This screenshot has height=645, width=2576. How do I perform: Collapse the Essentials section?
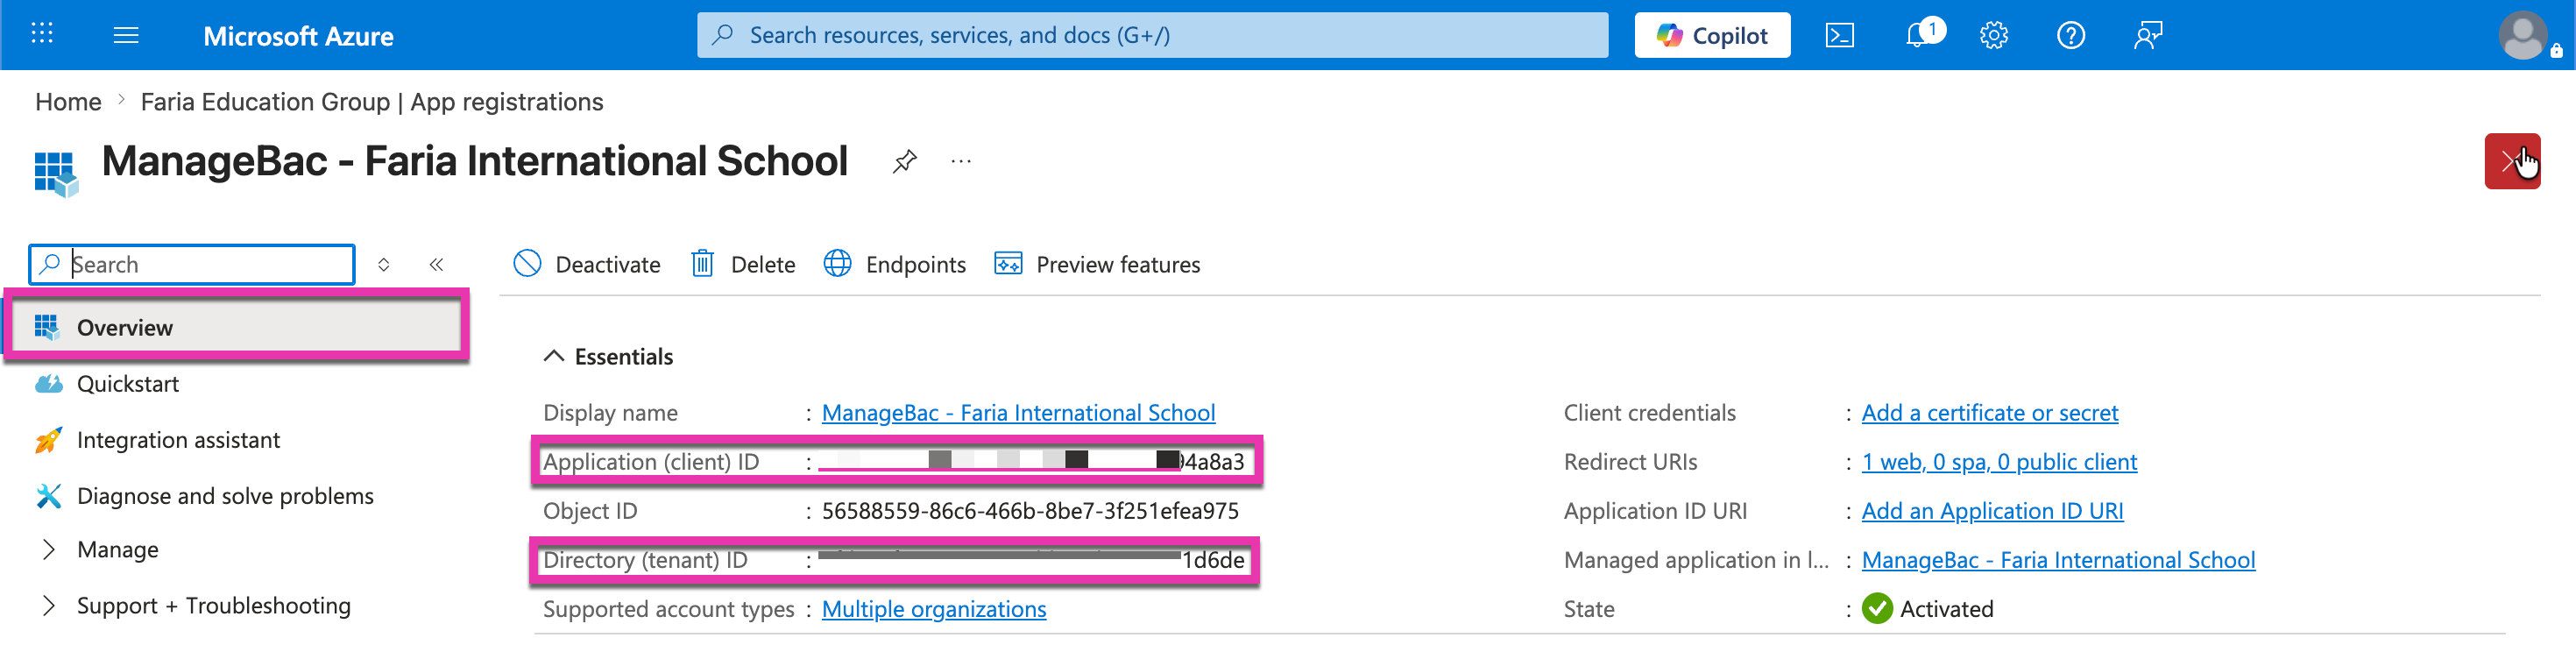click(608, 357)
